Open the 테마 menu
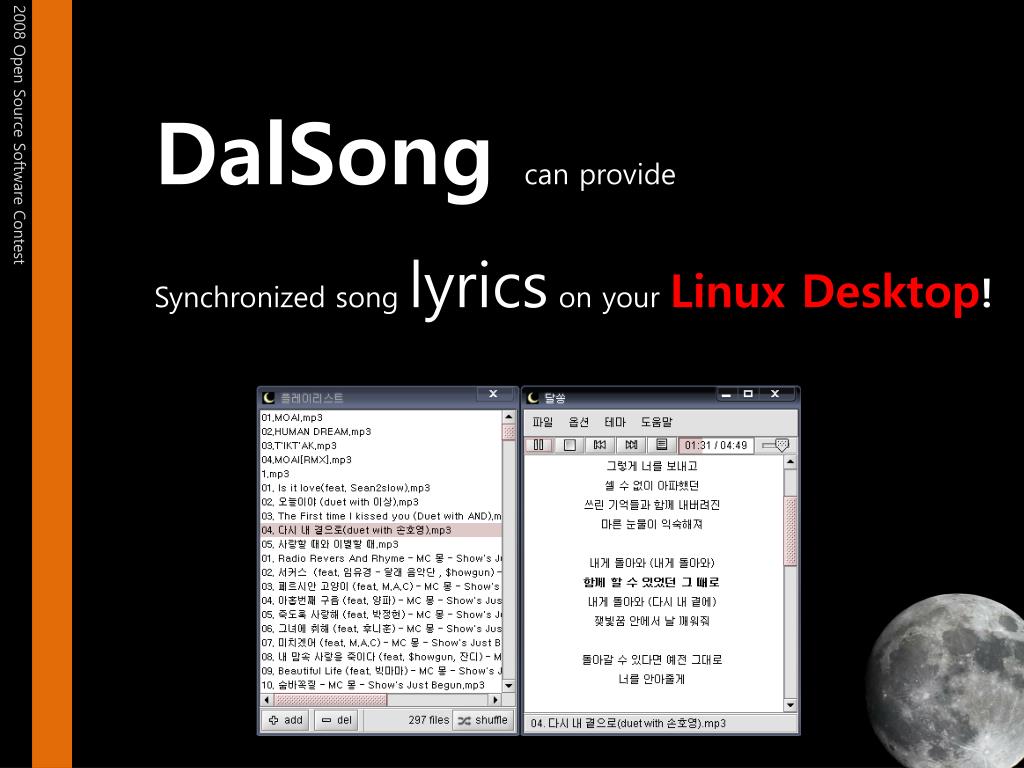 pos(615,422)
